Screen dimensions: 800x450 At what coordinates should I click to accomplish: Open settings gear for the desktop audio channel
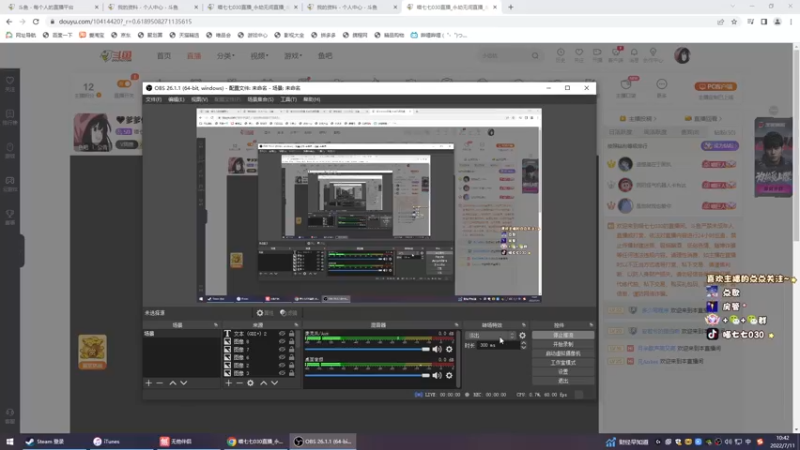click(449, 376)
